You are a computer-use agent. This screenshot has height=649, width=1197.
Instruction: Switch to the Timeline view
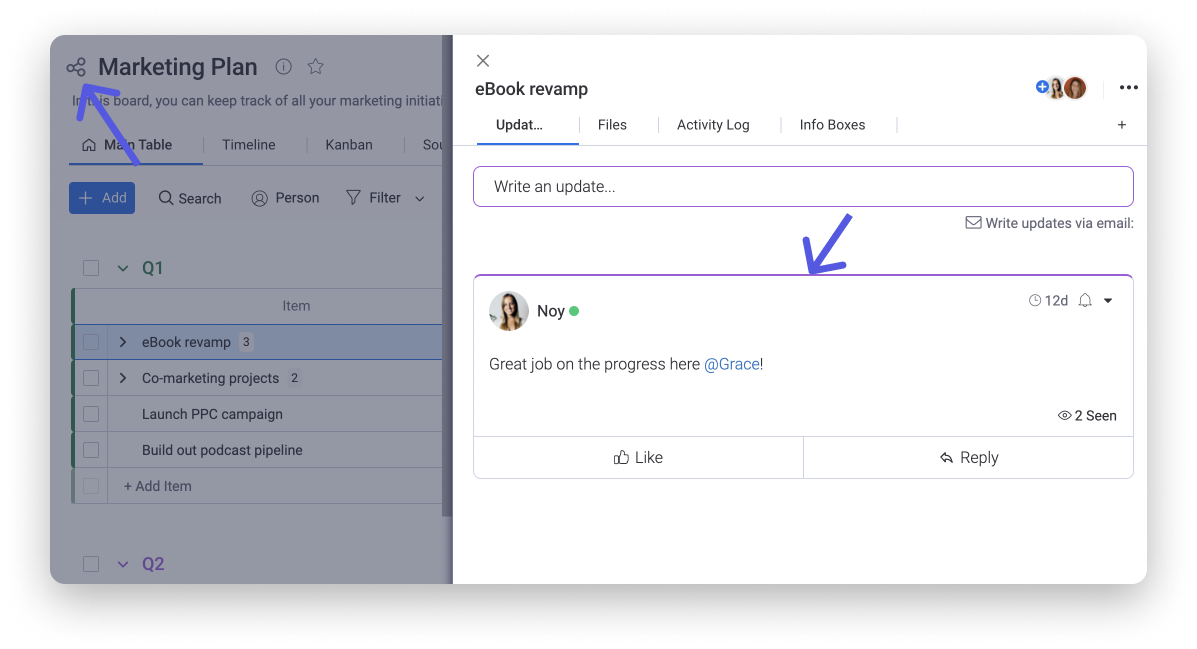pyautogui.click(x=249, y=145)
